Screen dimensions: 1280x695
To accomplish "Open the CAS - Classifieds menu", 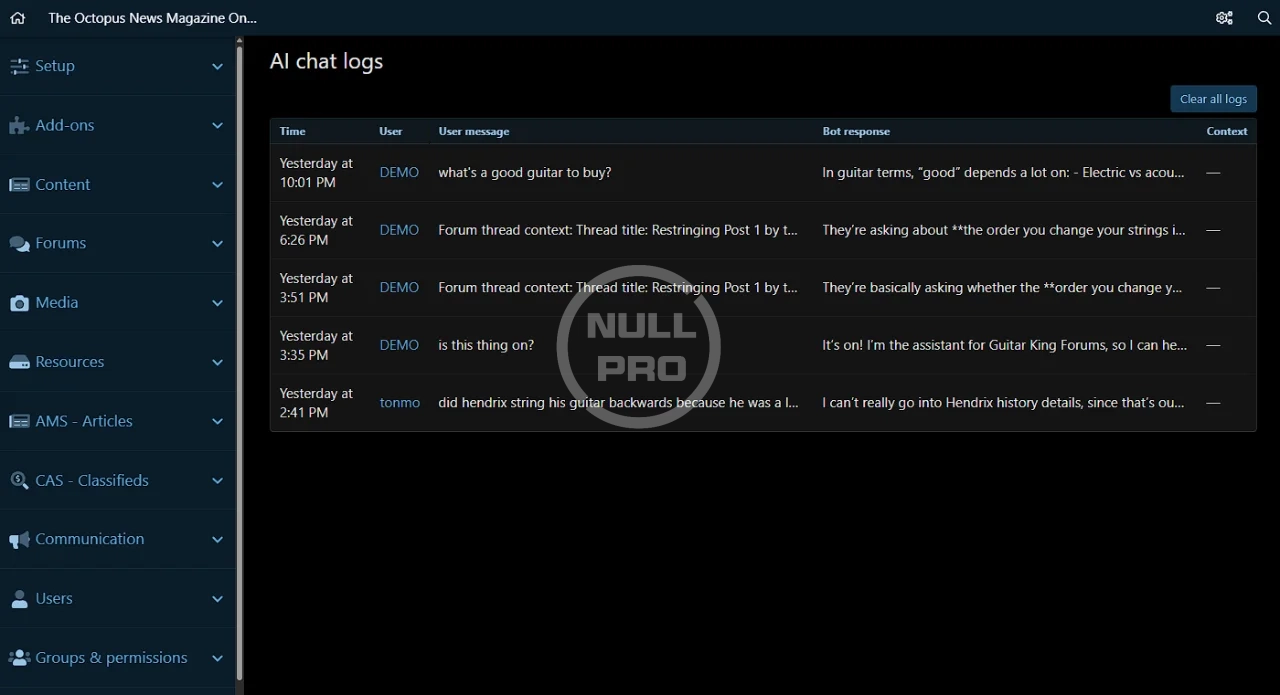I will 92,481.
